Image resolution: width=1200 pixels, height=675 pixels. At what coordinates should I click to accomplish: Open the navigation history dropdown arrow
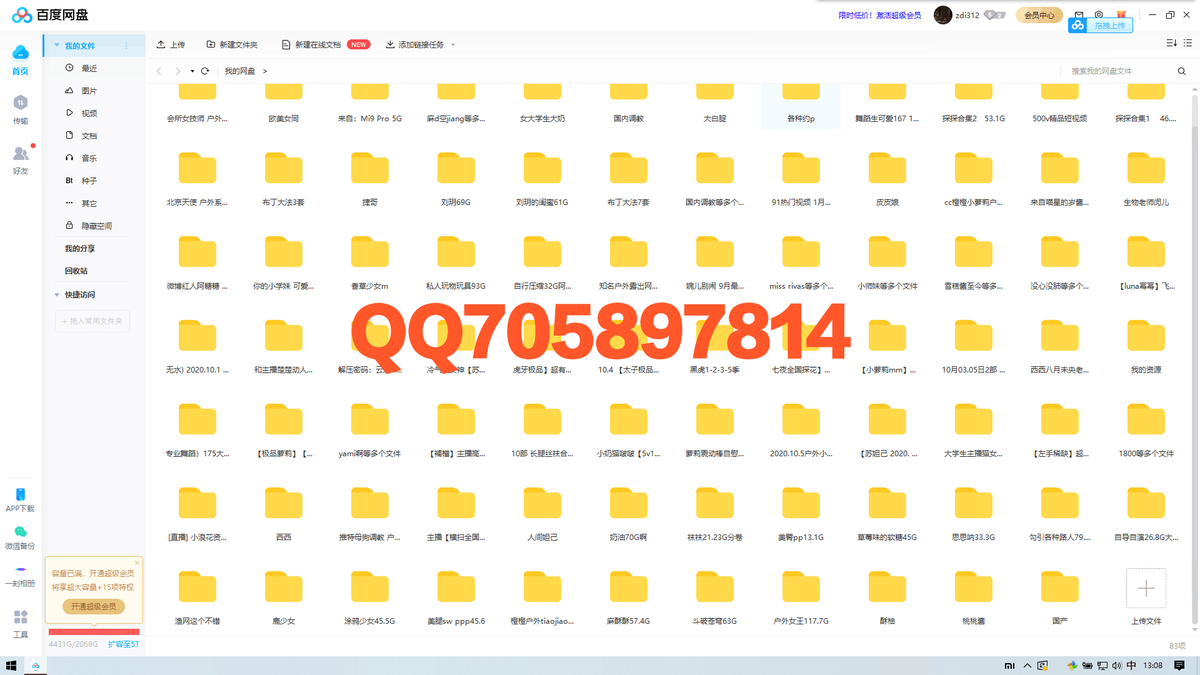[x=192, y=71]
